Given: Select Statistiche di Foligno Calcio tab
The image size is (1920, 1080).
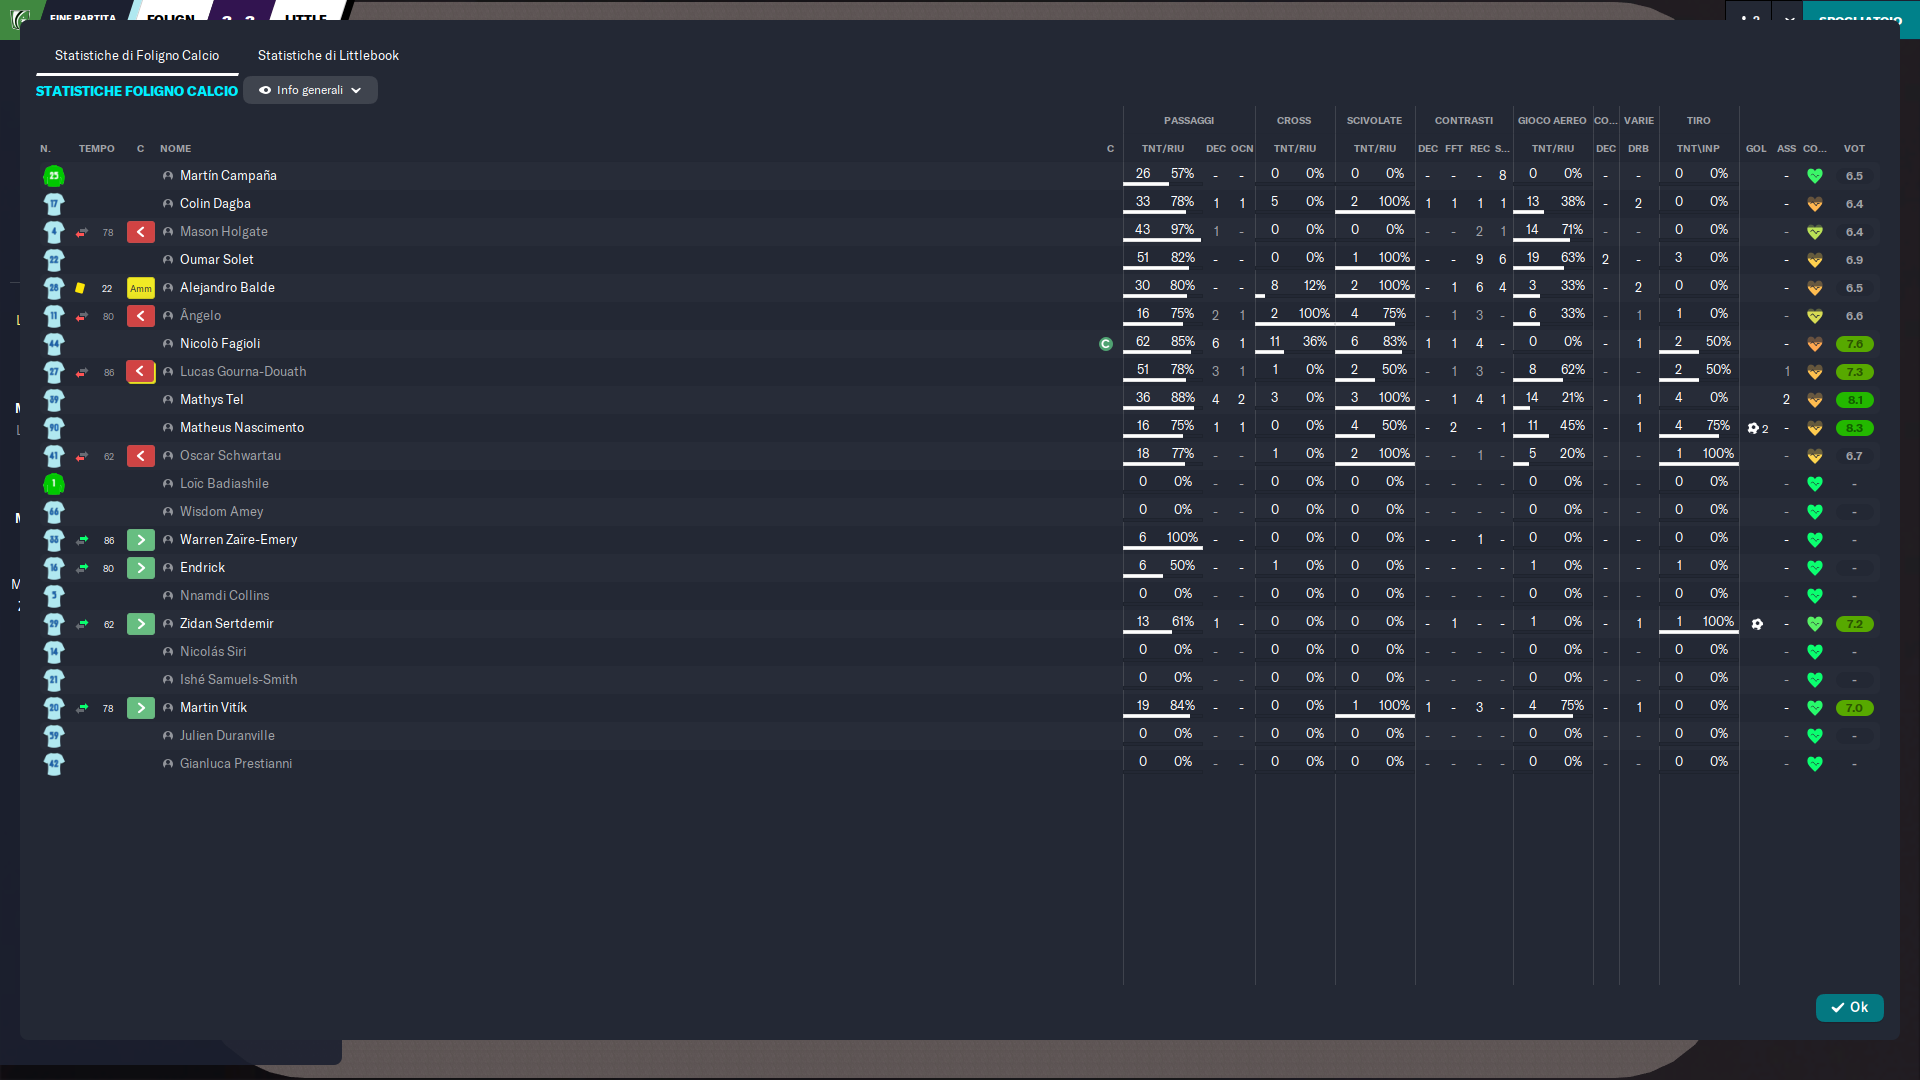Looking at the screenshot, I should [137, 55].
